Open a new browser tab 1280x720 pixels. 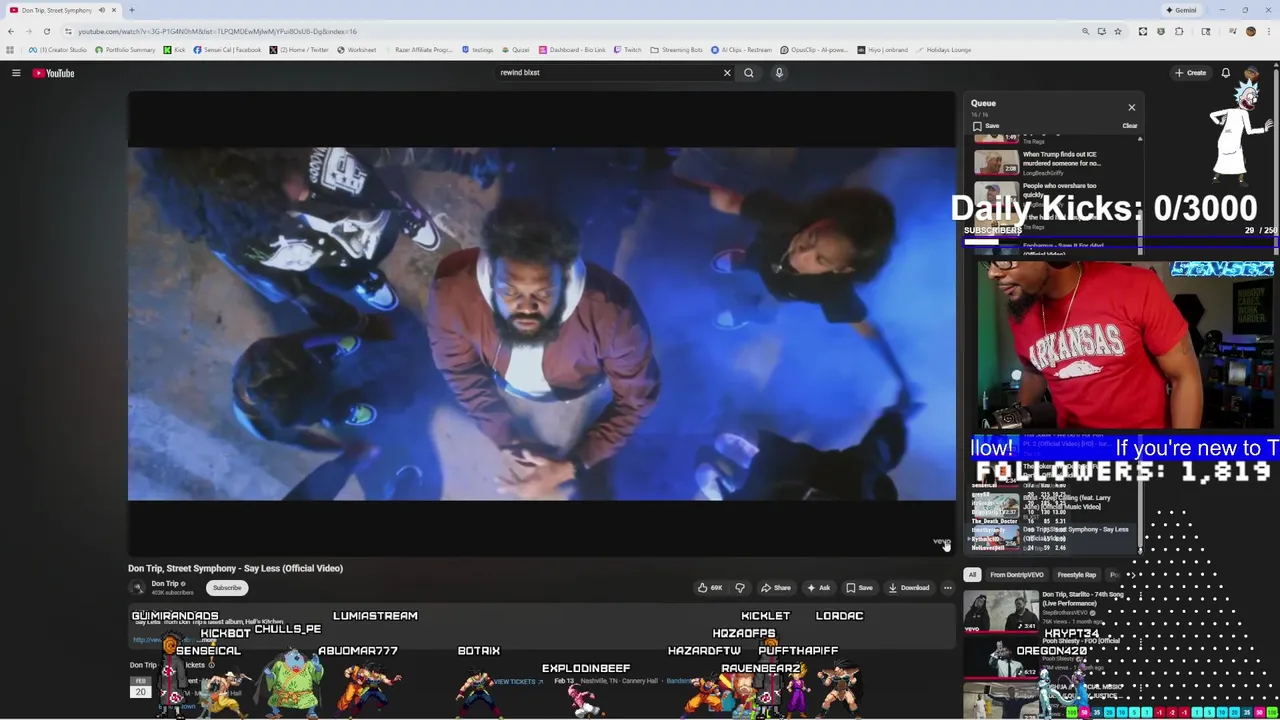coord(132,10)
